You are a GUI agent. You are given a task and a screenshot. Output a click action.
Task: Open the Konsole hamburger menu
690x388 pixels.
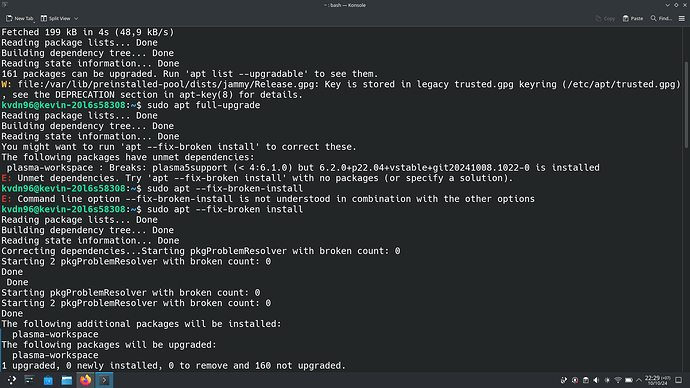point(682,18)
